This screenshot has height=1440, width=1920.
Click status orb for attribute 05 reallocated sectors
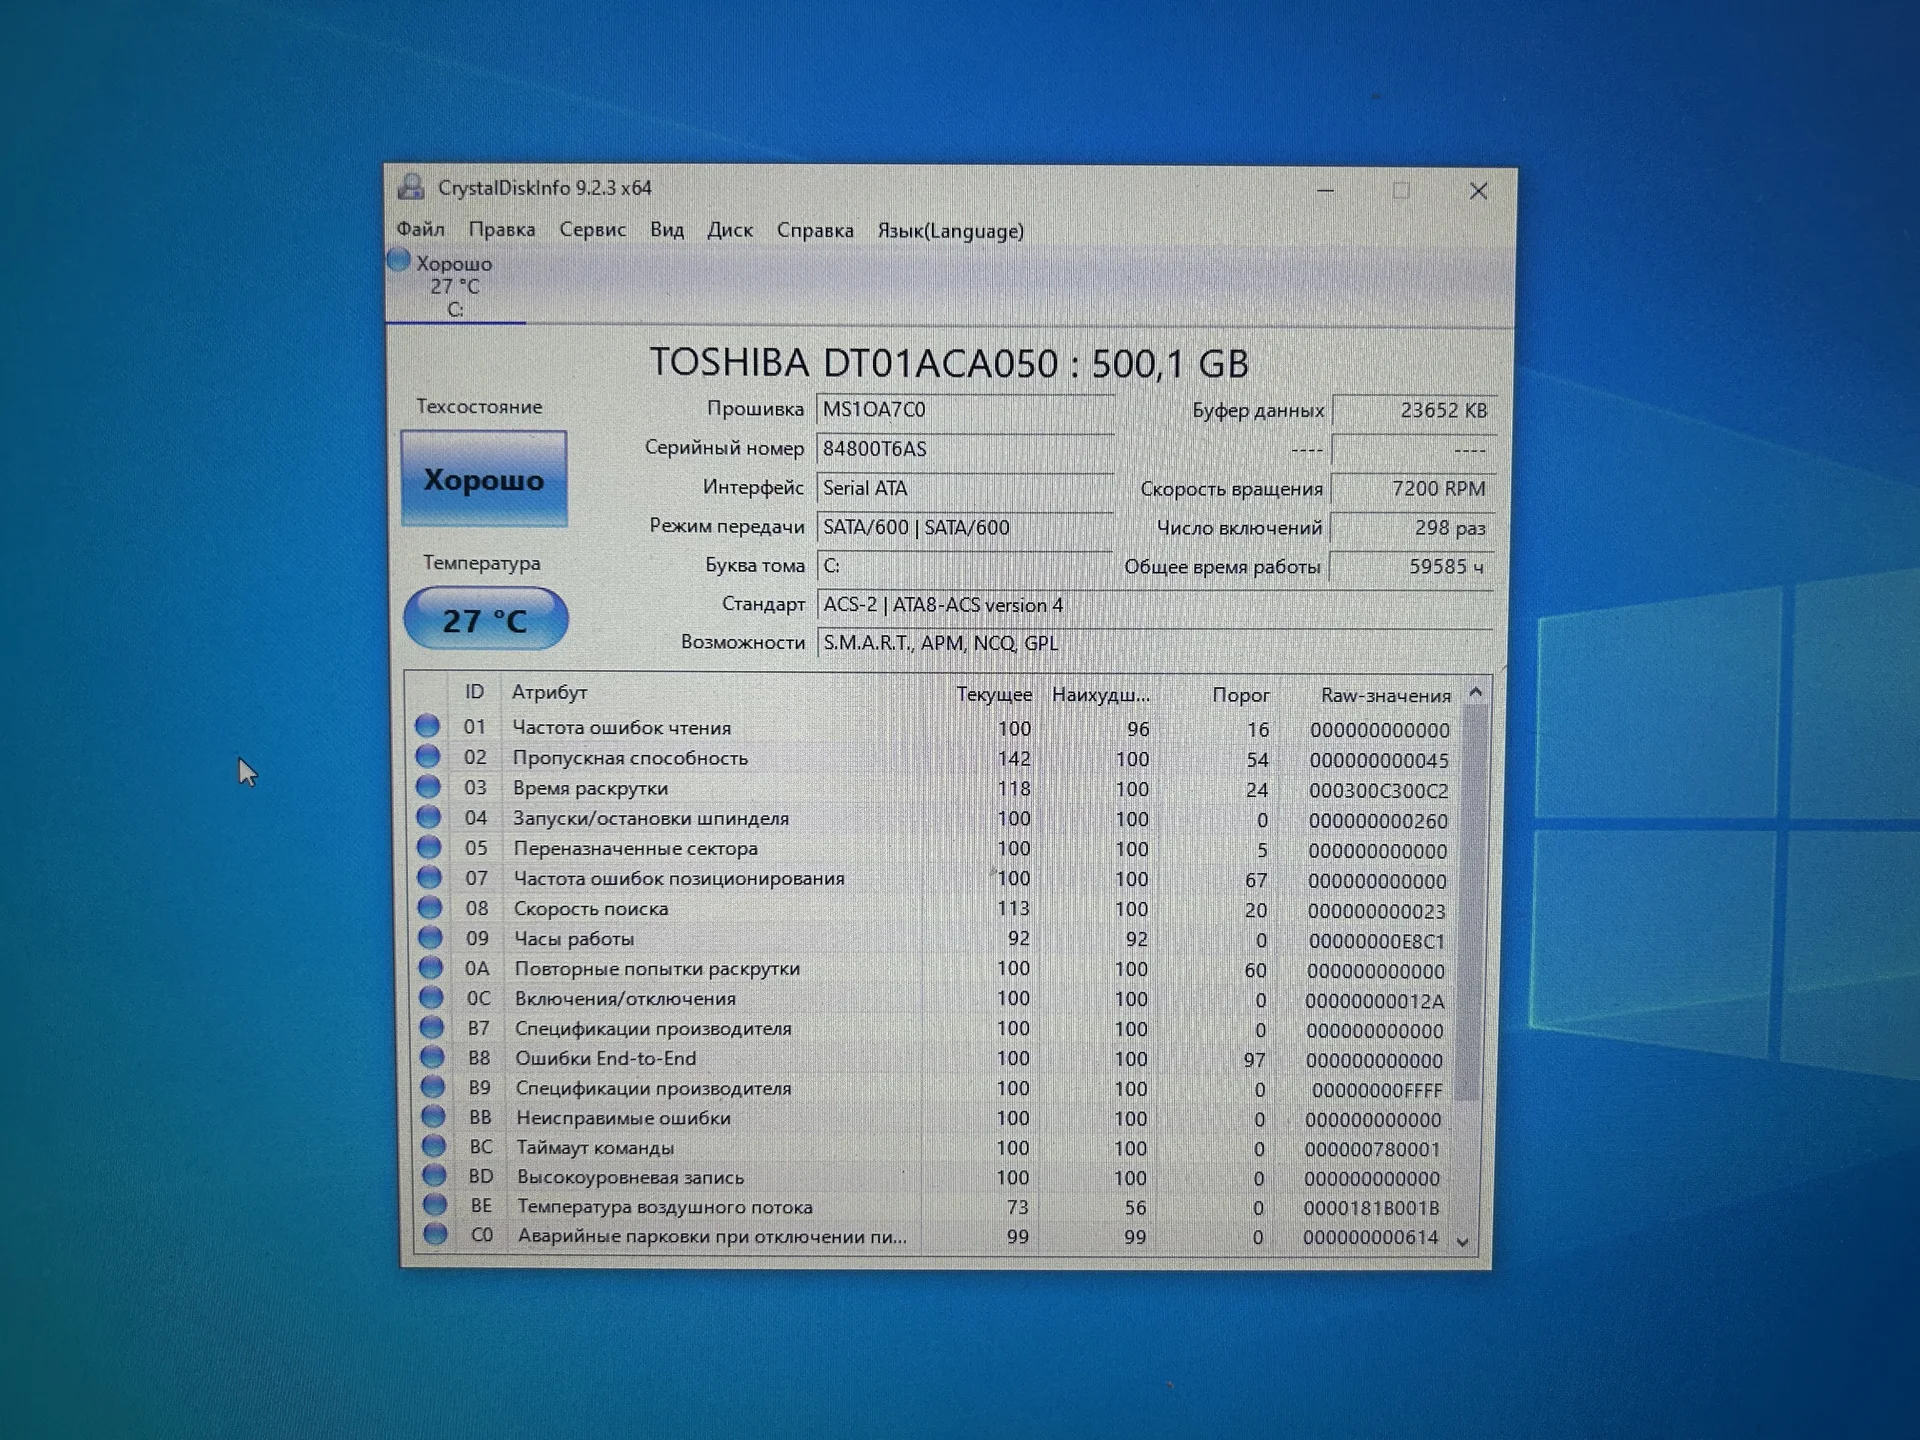tap(430, 847)
